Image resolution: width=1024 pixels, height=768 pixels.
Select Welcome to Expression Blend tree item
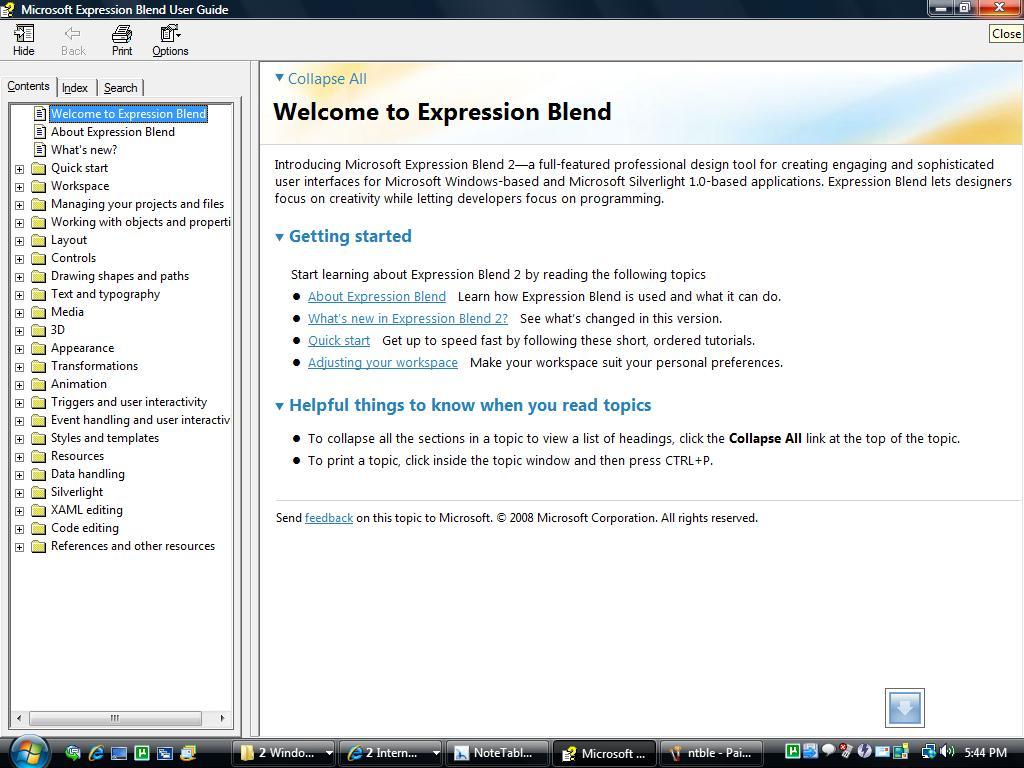point(129,114)
